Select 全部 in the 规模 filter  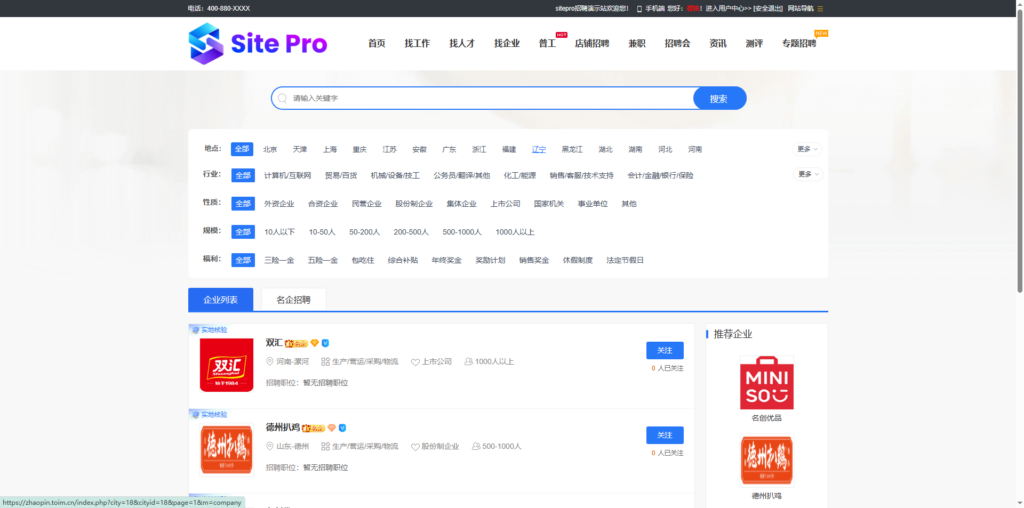point(242,232)
